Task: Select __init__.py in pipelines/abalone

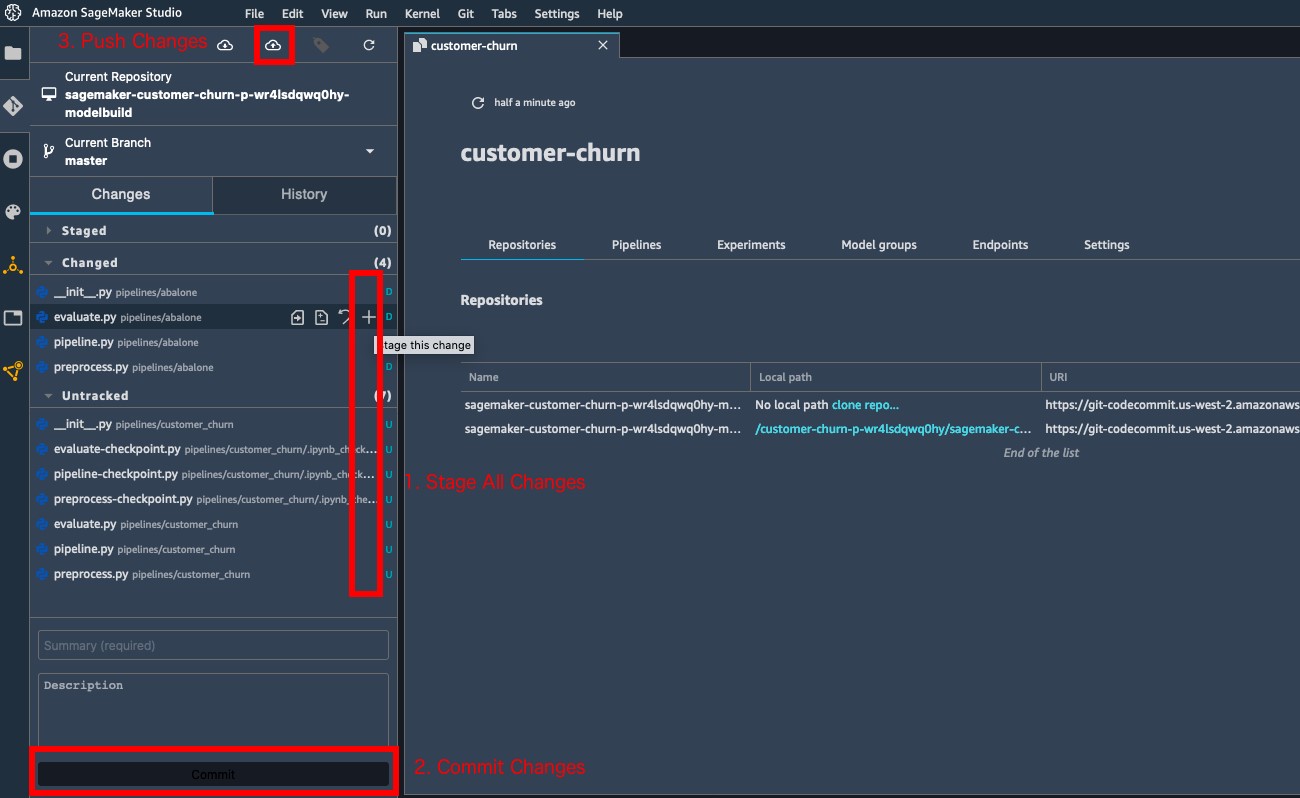Action: (213, 292)
